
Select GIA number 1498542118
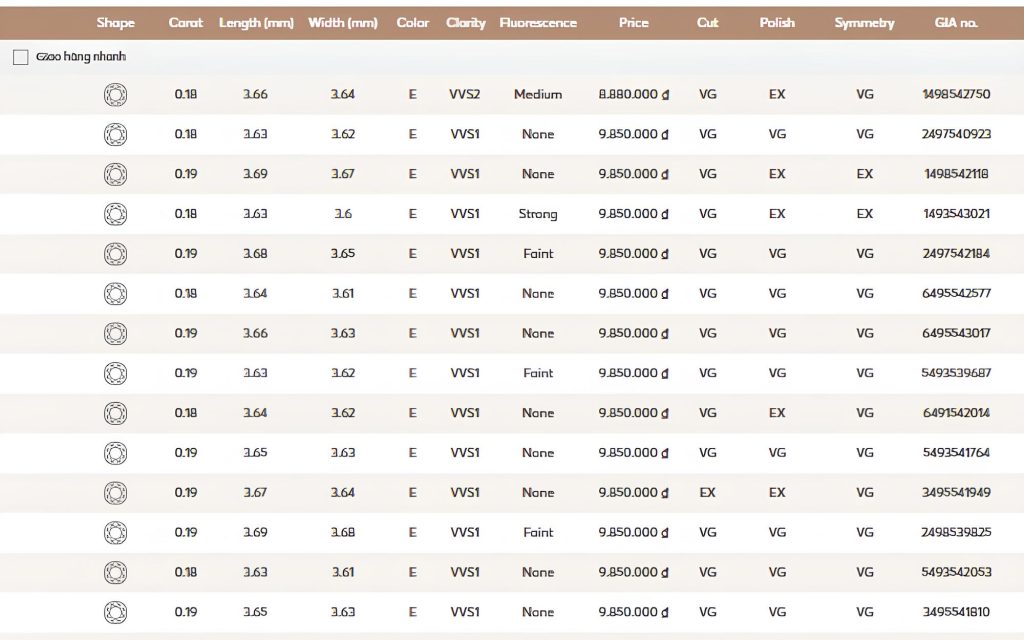point(956,174)
